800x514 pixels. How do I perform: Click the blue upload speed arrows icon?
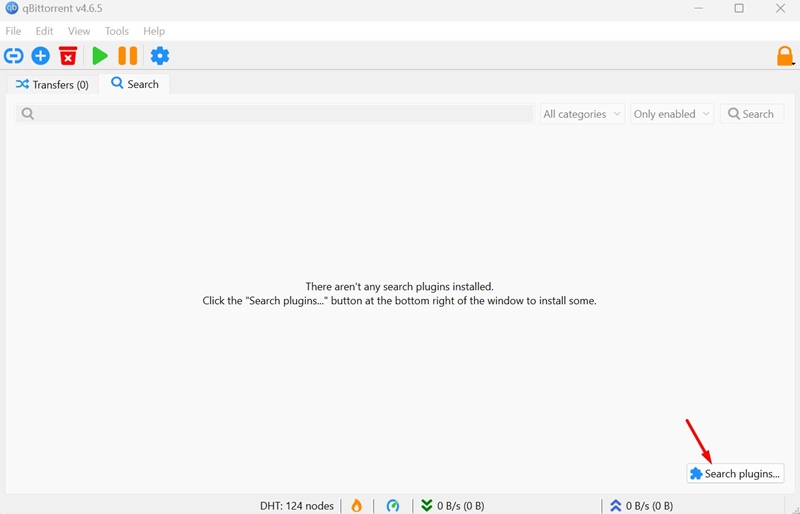point(615,505)
